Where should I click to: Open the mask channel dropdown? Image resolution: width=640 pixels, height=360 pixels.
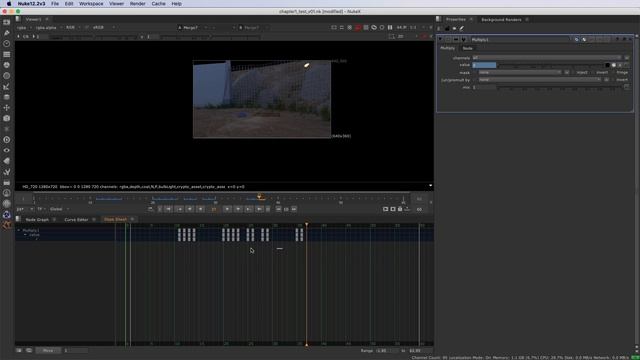click(x=520, y=73)
